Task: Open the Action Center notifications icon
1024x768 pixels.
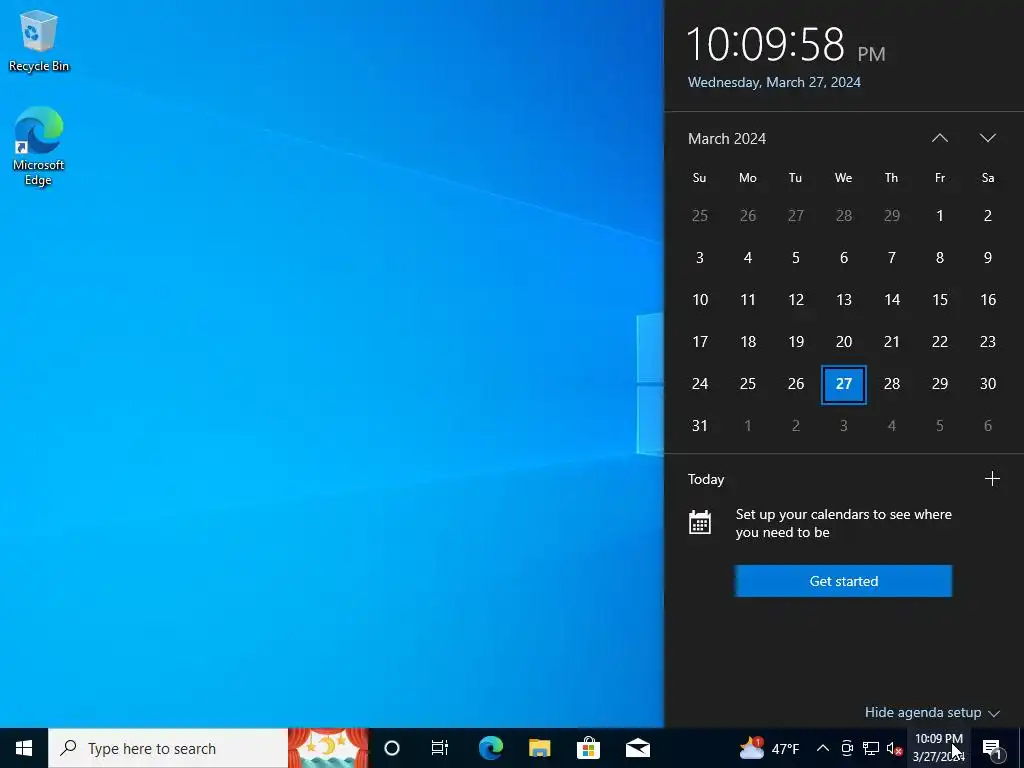Action: coord(992,748)
